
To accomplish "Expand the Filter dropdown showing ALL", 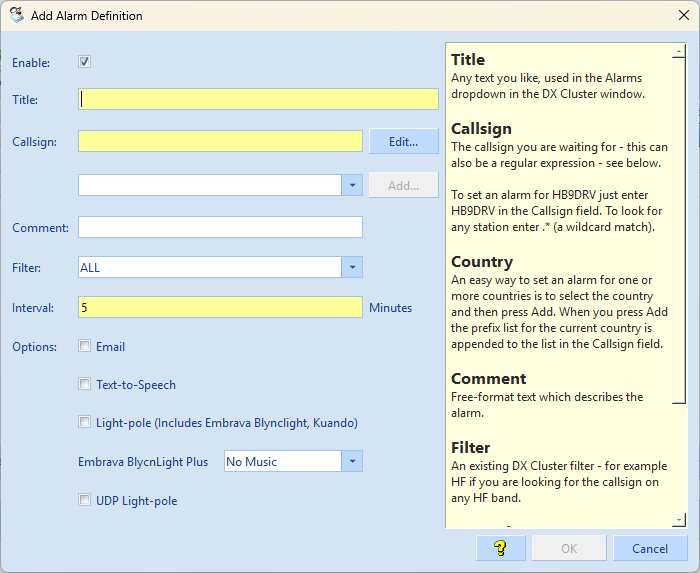I will (351, 267).
